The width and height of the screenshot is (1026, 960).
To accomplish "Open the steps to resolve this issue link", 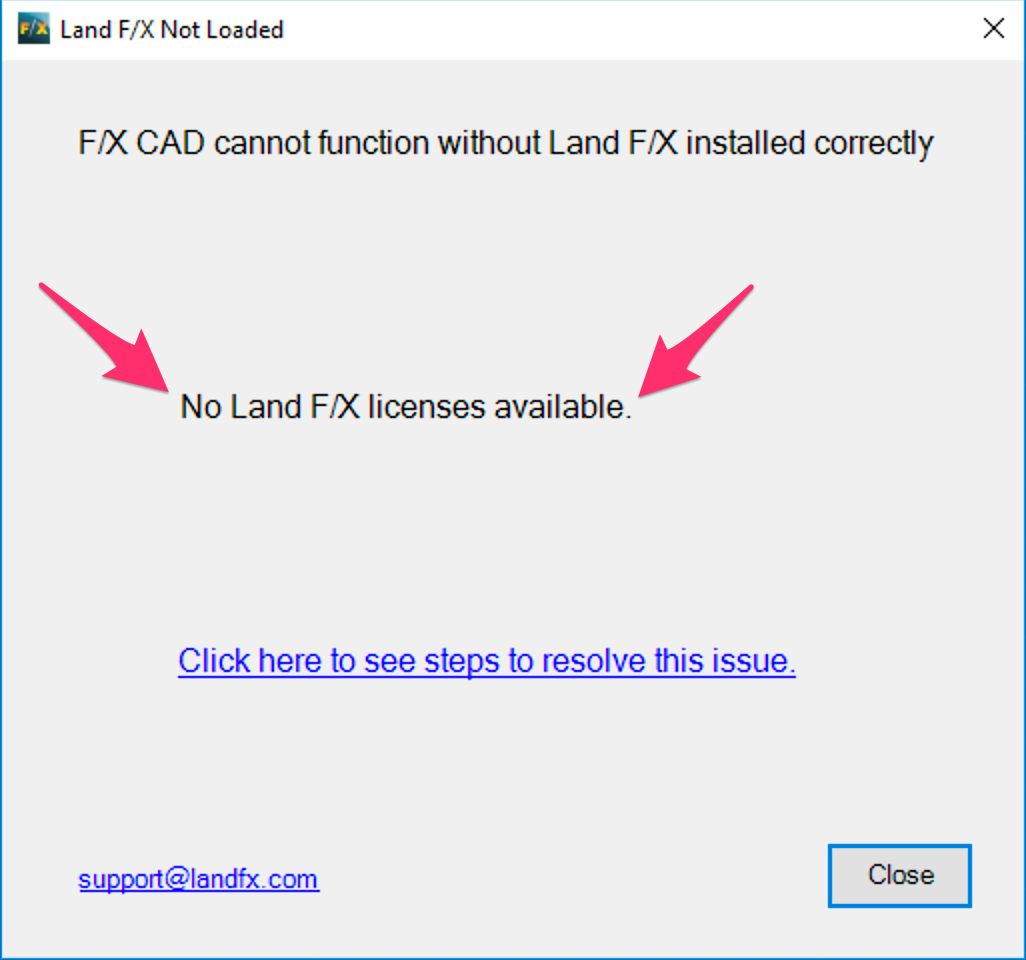I will tap(487, 661).
